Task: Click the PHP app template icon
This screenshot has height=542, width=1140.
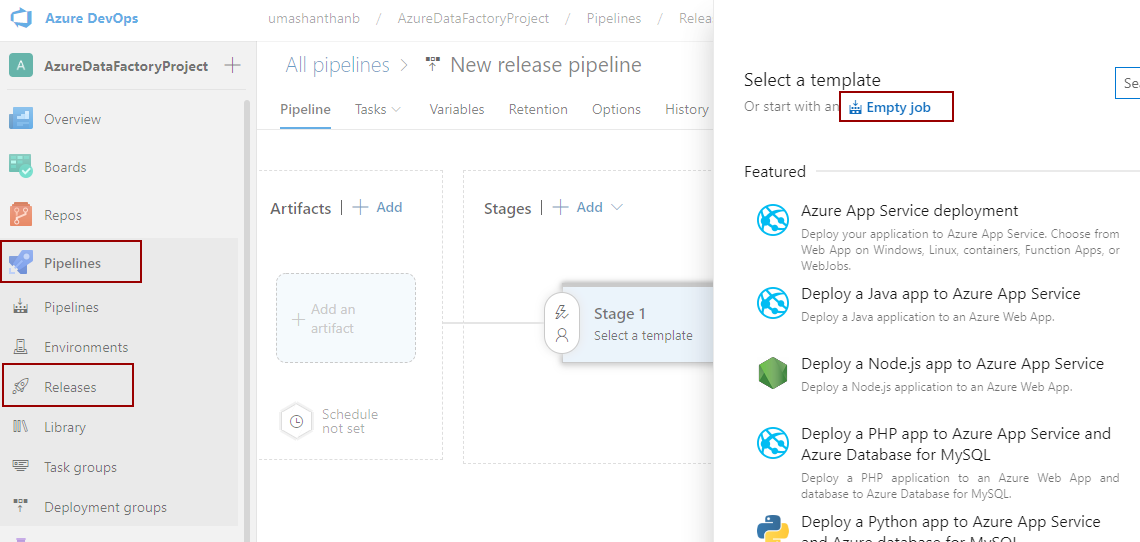Action: click(772, 442)
